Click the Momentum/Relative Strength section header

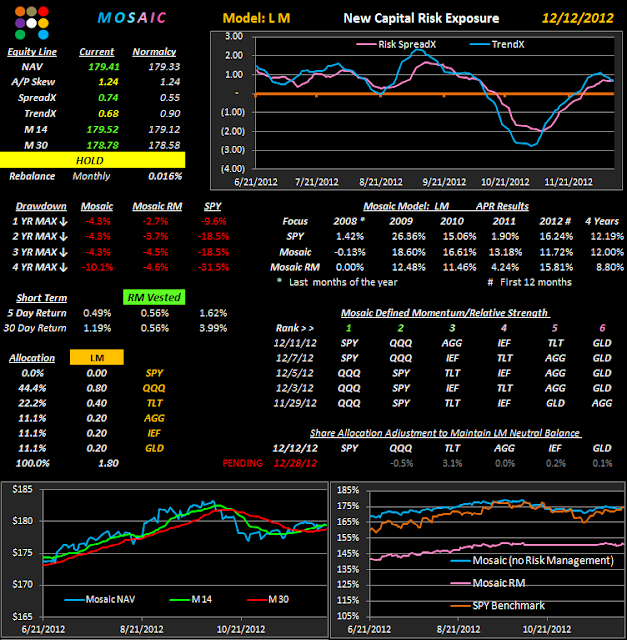(x=444, y=313)
